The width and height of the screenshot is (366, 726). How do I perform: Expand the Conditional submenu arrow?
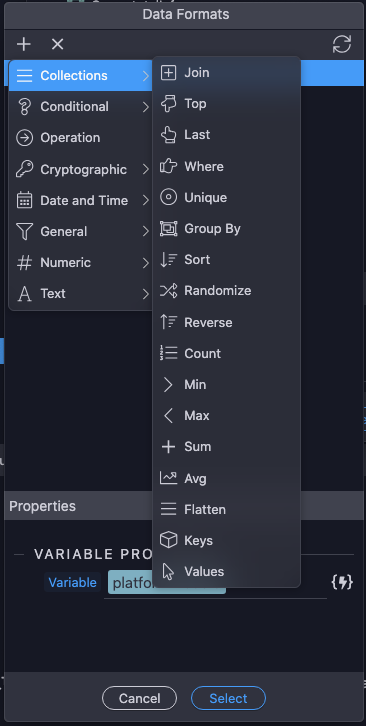[x=145, y=107]
